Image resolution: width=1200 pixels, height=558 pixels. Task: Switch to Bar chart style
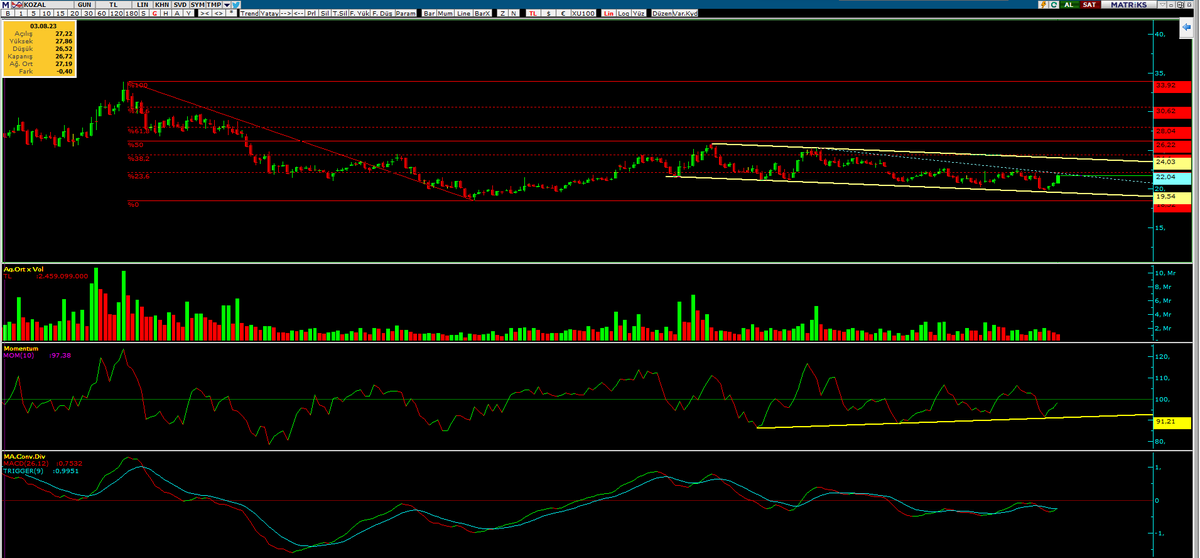click(429, 13)
